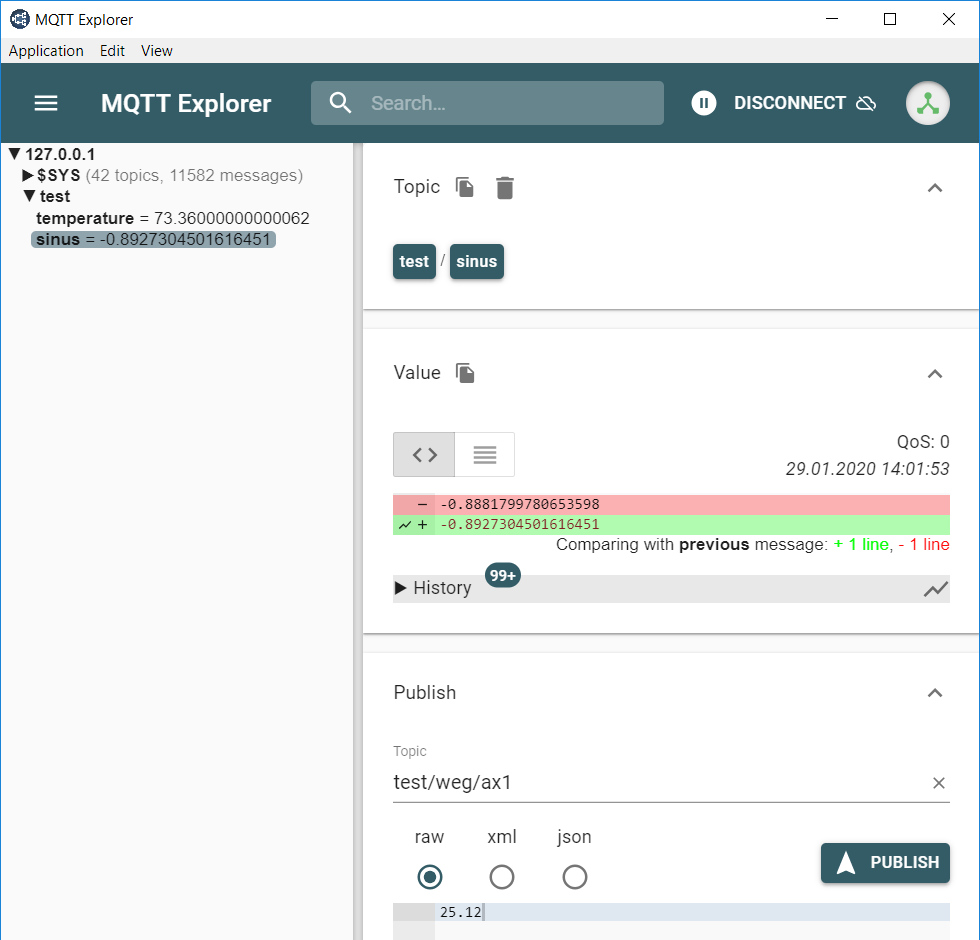The image size is (980, 940).
Task: Click the added value -0.8927304501616451 line
Action: (x=671, y=524)
